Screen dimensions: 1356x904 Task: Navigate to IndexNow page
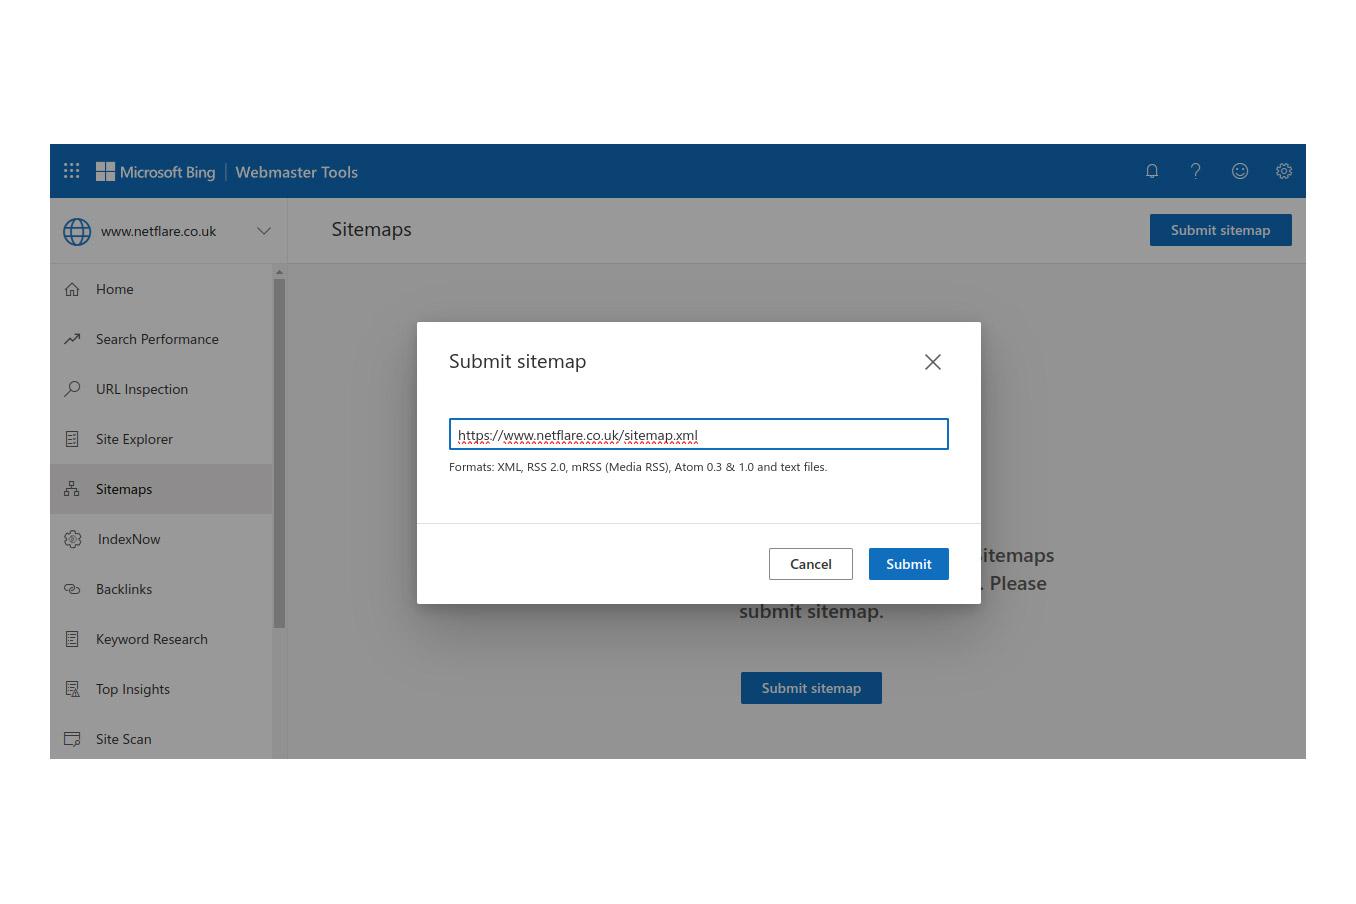[129, 539]
